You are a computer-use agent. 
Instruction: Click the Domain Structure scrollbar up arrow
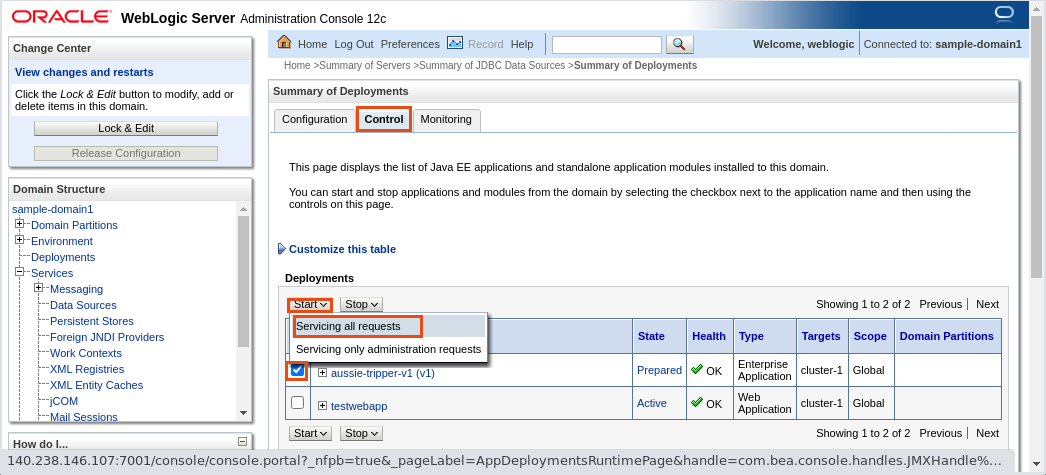(x=243, y=209)
